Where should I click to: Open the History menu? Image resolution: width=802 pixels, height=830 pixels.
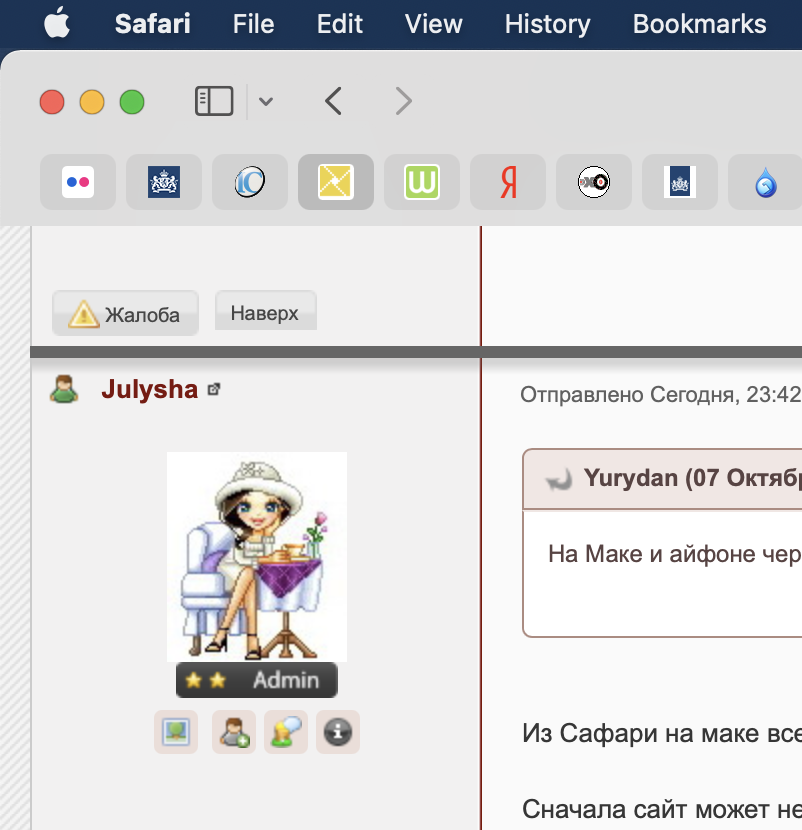pyautogui.click(x=547, y=24)
